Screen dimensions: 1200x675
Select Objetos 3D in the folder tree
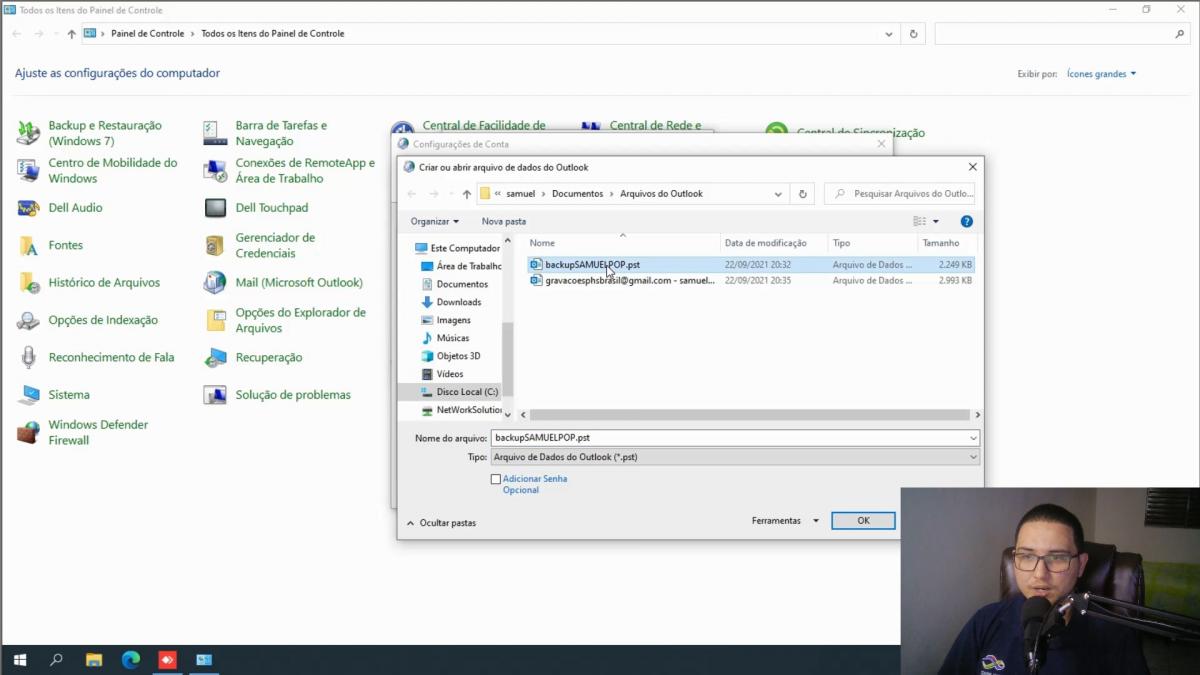click(x=450, y=356)
